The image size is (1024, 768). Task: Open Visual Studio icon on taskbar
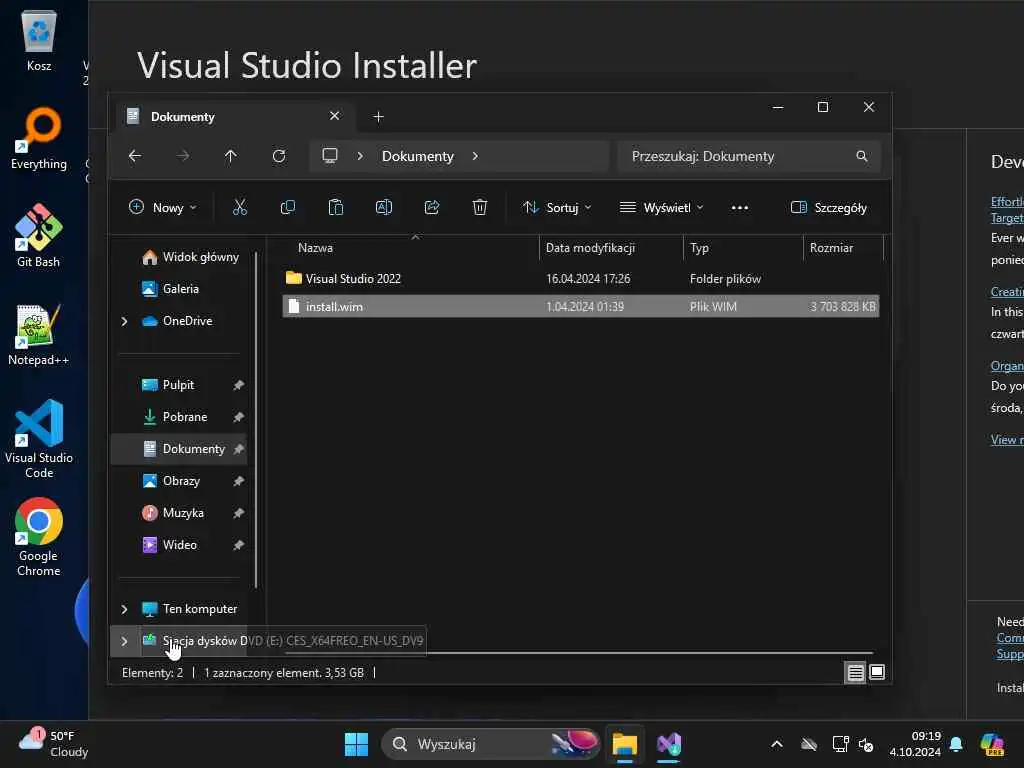click(669, 744)
